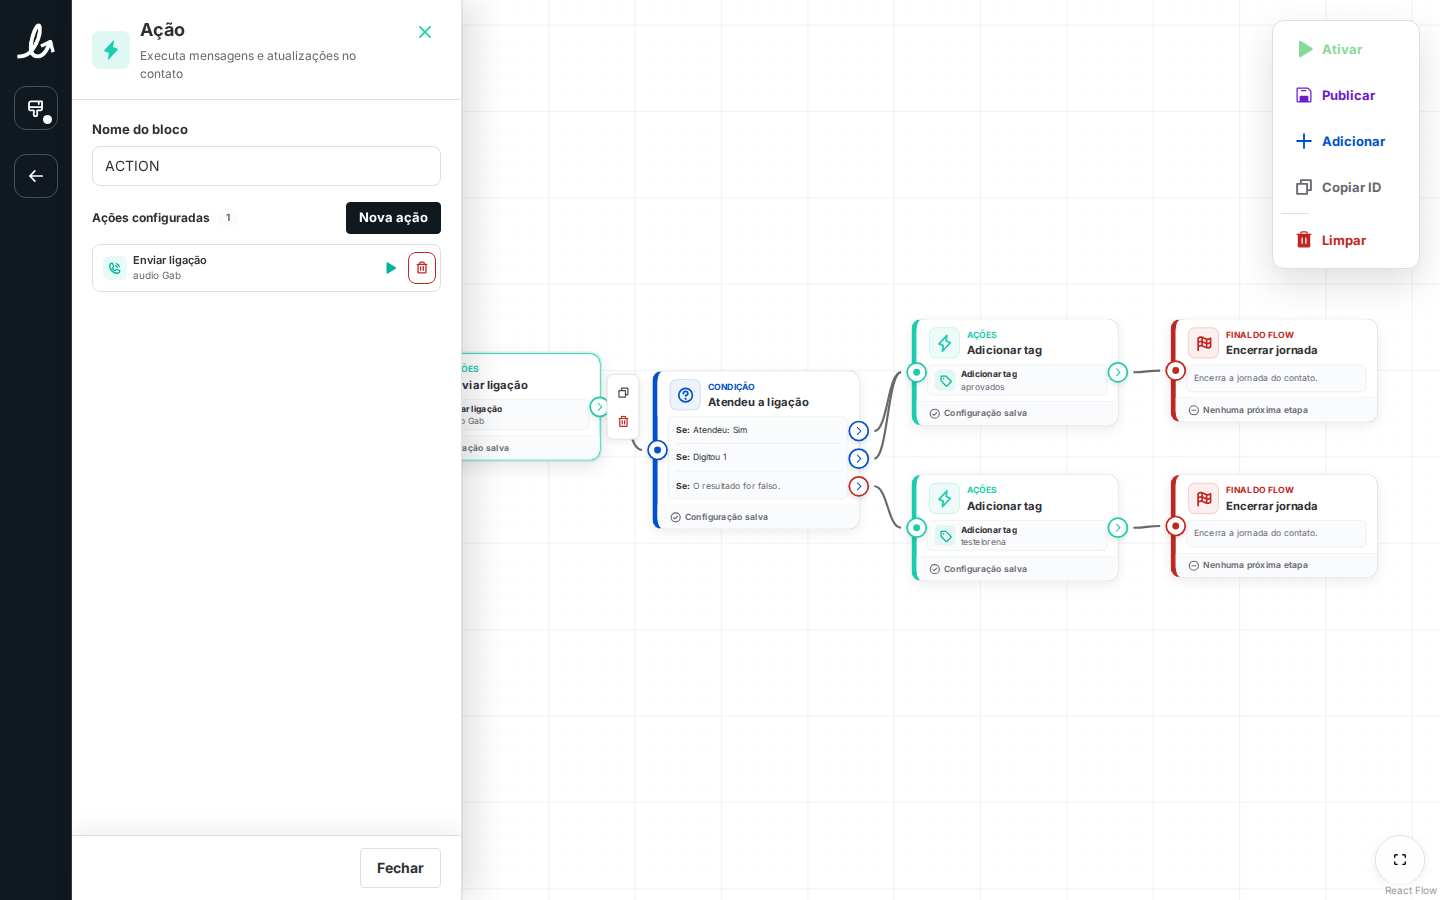Click the Nova ação button

[x=393, y=218]
